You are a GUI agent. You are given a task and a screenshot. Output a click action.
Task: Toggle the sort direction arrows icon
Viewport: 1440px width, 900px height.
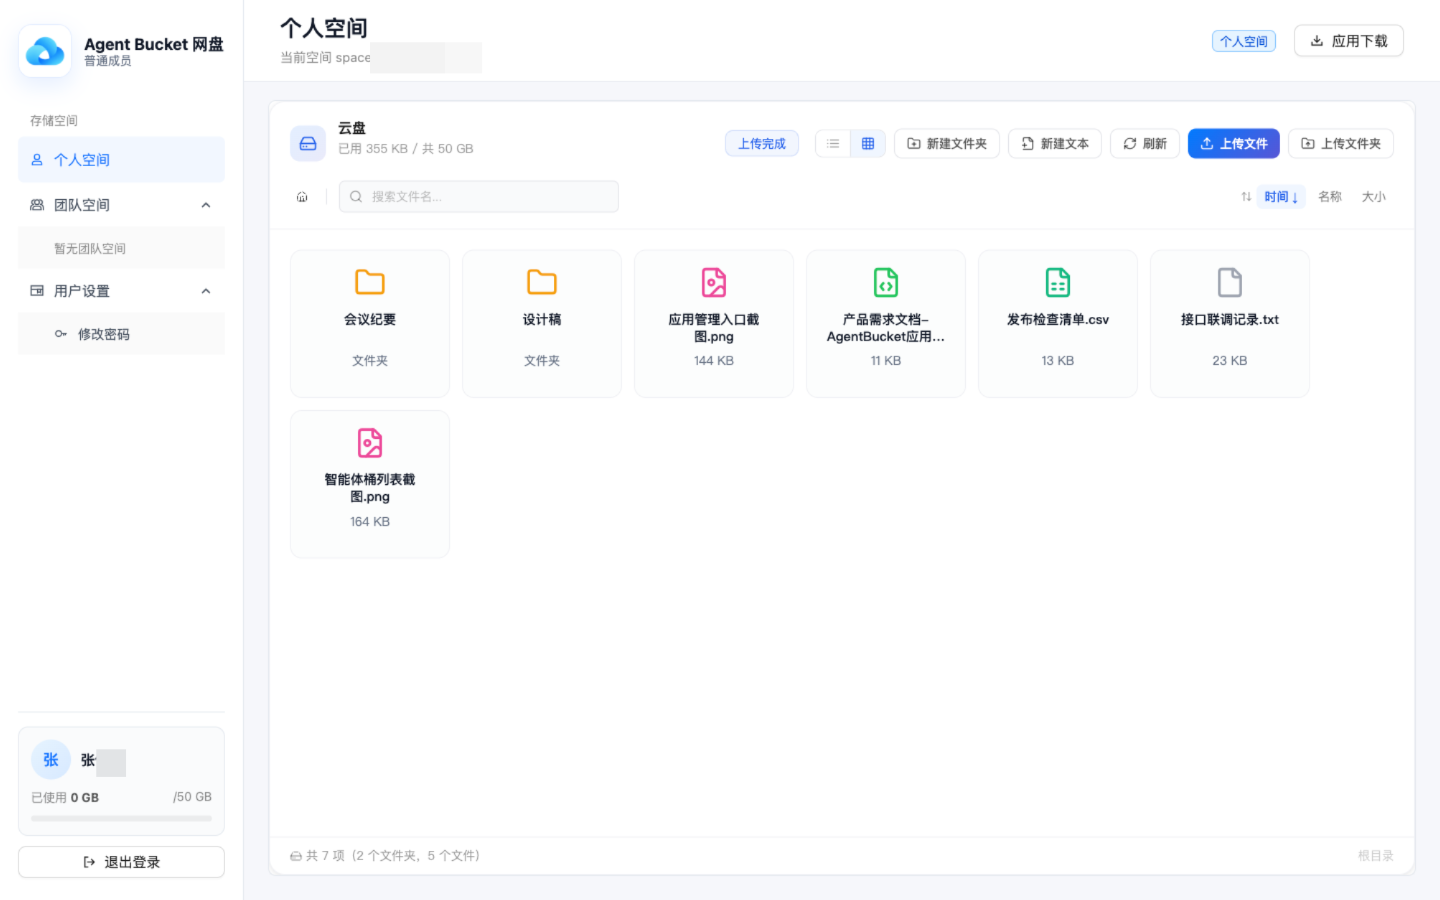pos(1246,197)
